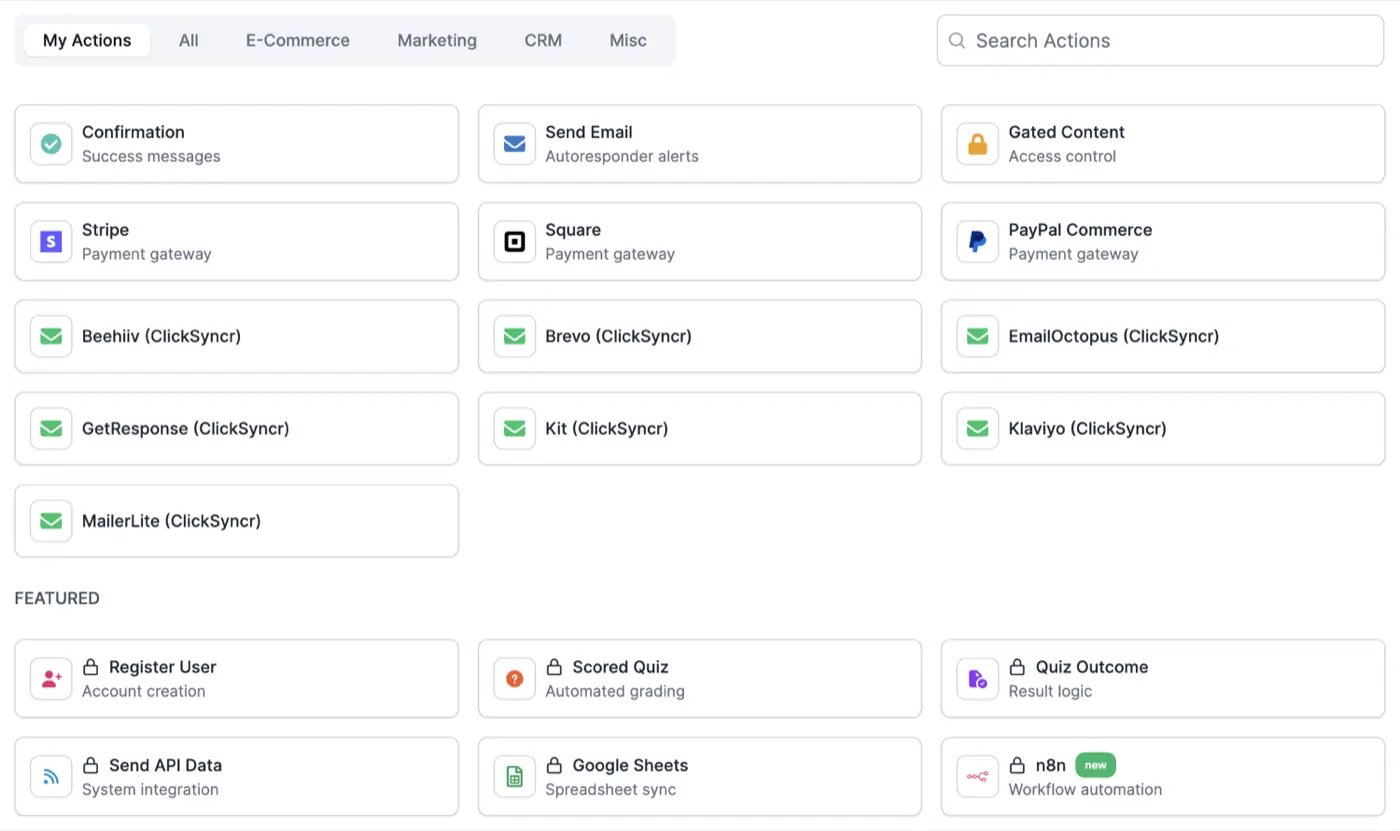Select the GetResponse (ClickSyncr) title
1400x831 pixels.
[185, 428]
